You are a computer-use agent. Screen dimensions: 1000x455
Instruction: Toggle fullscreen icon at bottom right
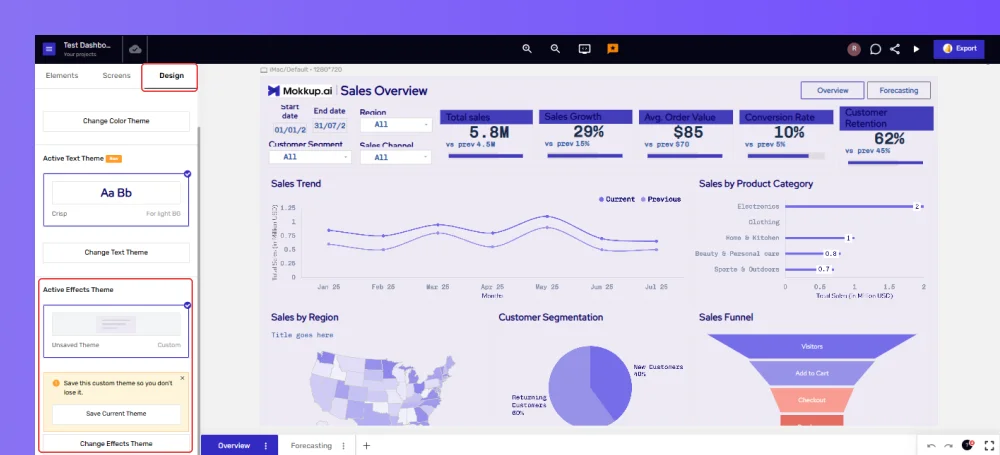(x=989, y=445)
